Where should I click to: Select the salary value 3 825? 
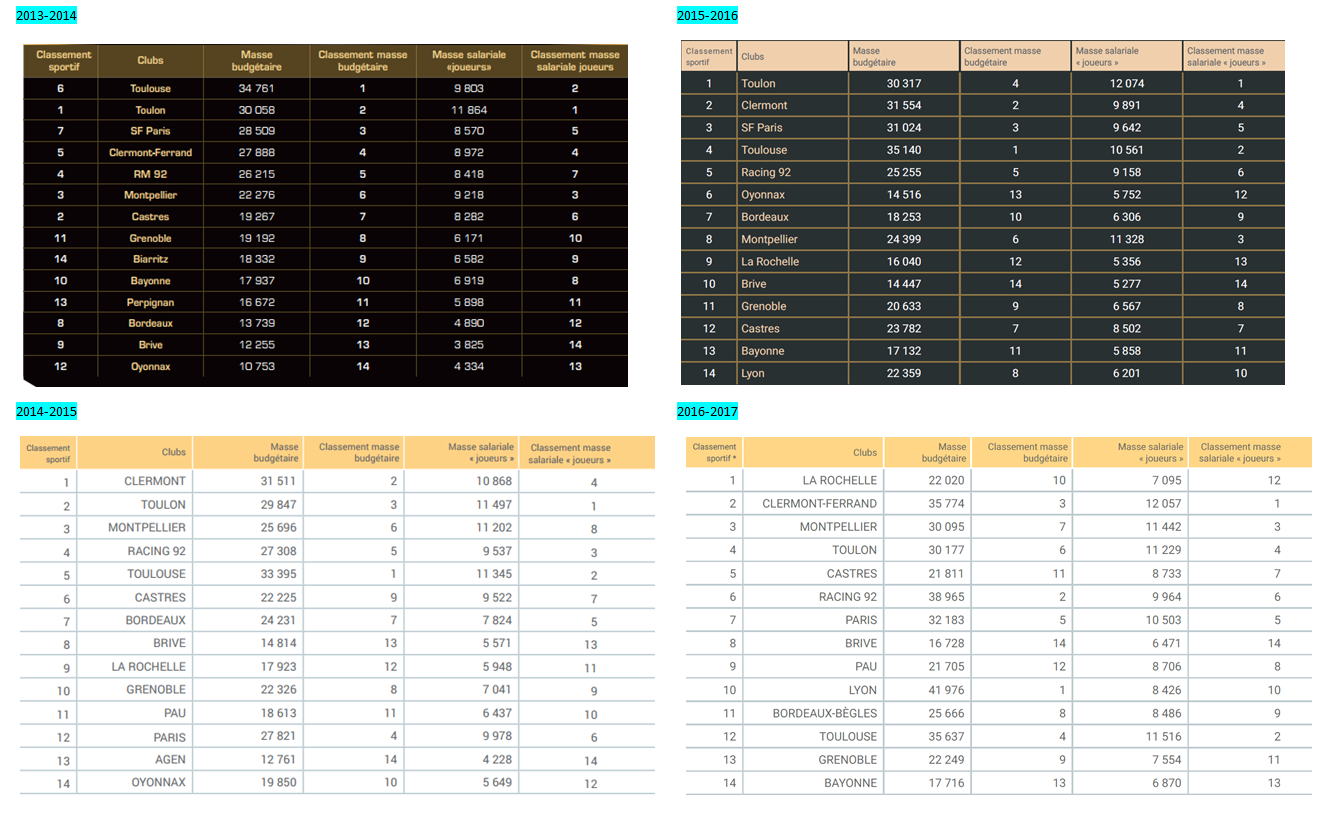[x=469, y=345]
